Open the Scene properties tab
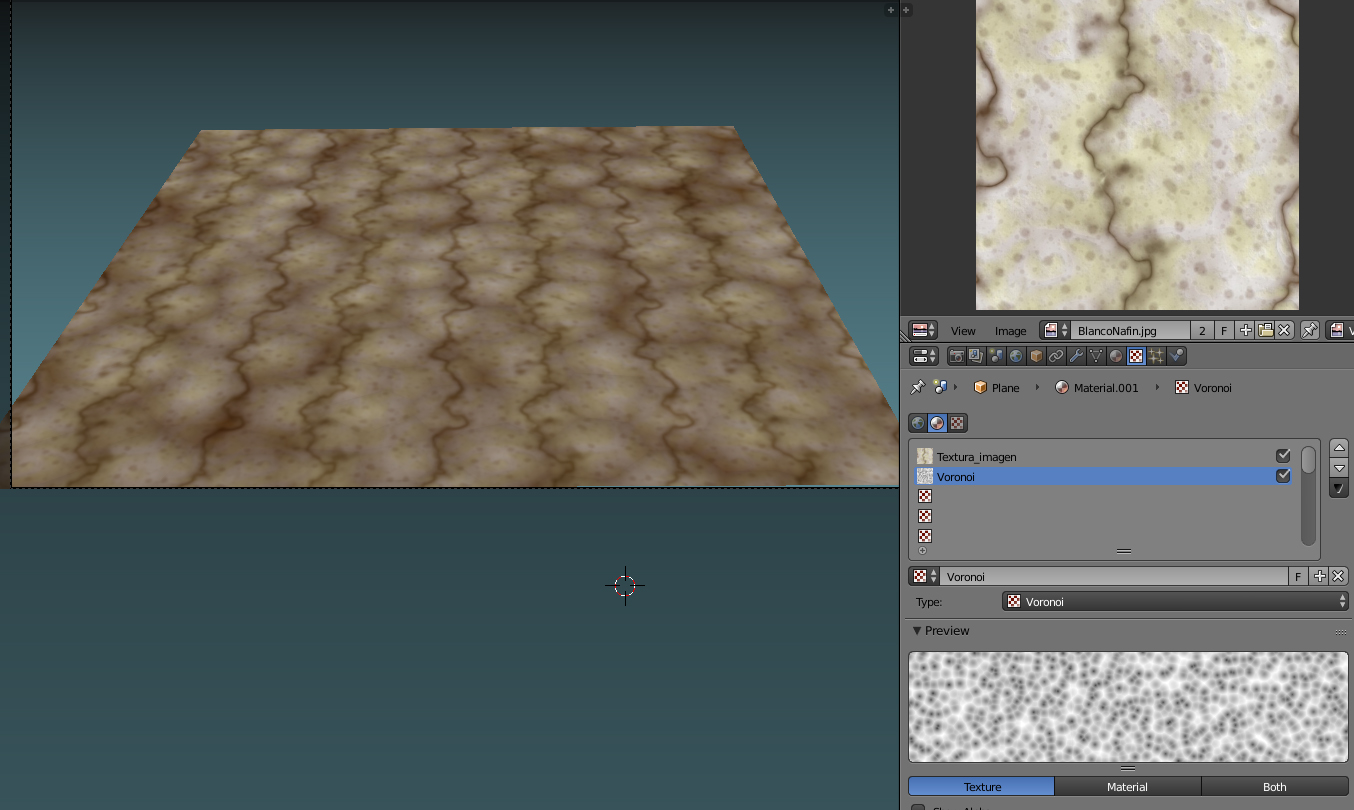Viewport: 1354px width, 810px height. pyautogui.click(x=996, y=356)
